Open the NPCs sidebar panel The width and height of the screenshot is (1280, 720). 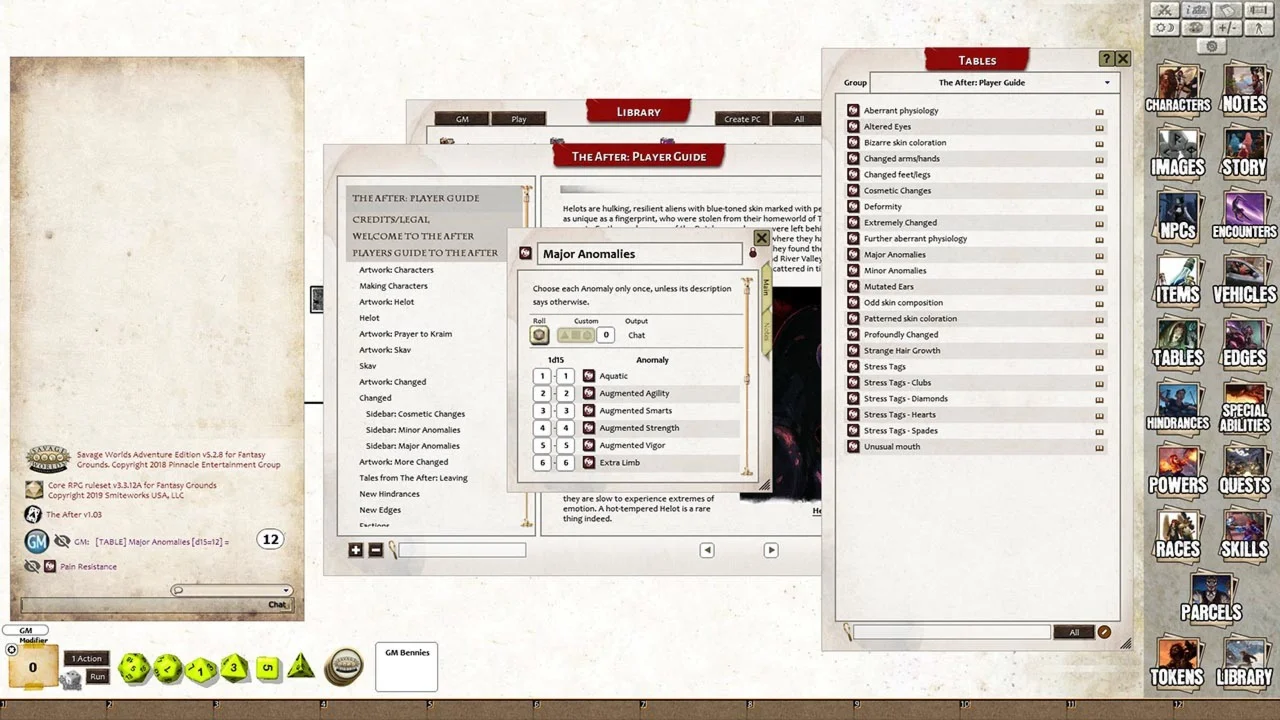[1178, 217]
